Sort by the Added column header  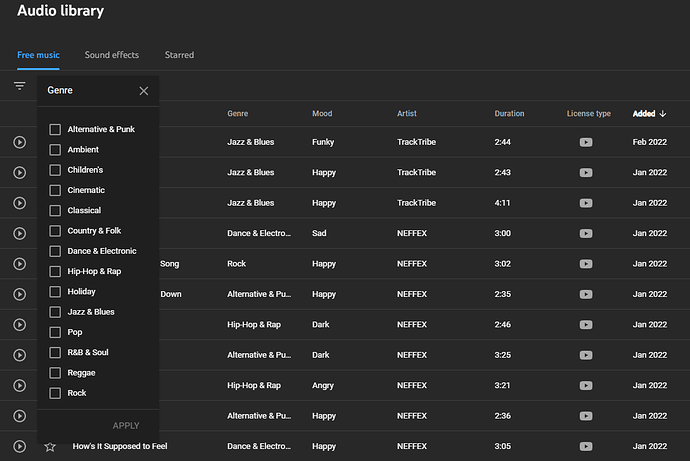point(644,113)
